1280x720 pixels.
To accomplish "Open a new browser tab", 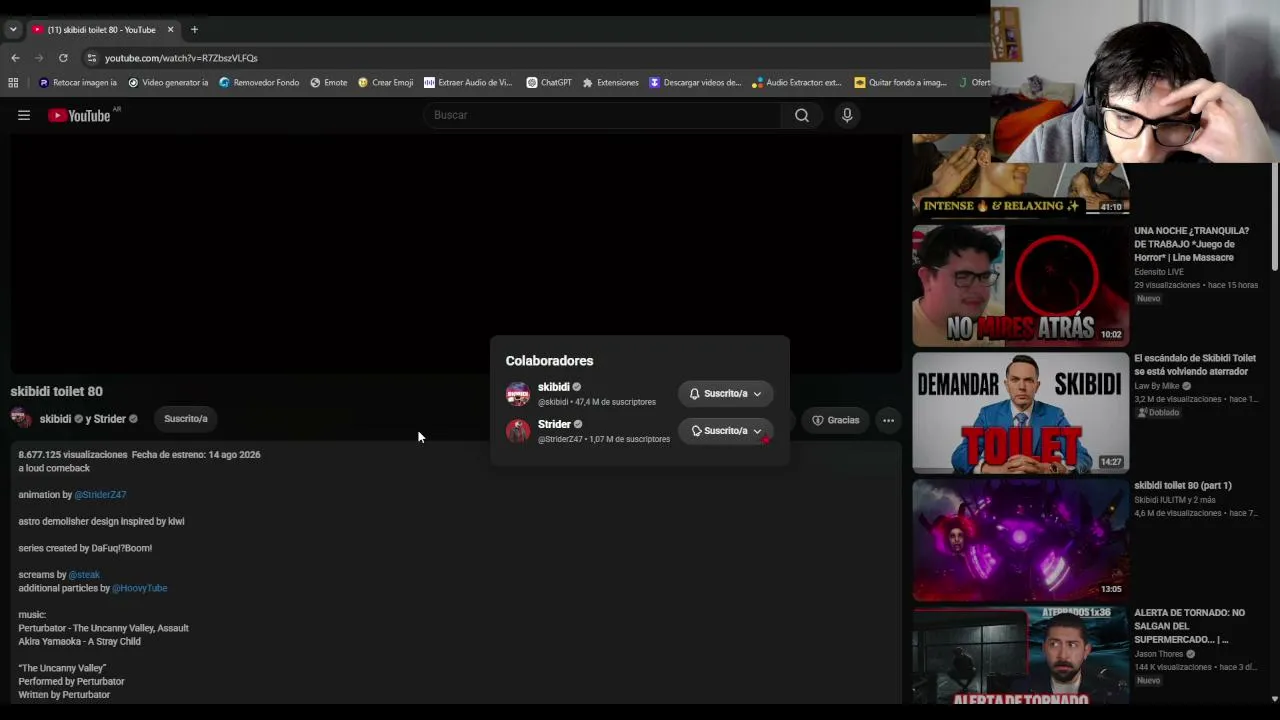I will 194,30.
